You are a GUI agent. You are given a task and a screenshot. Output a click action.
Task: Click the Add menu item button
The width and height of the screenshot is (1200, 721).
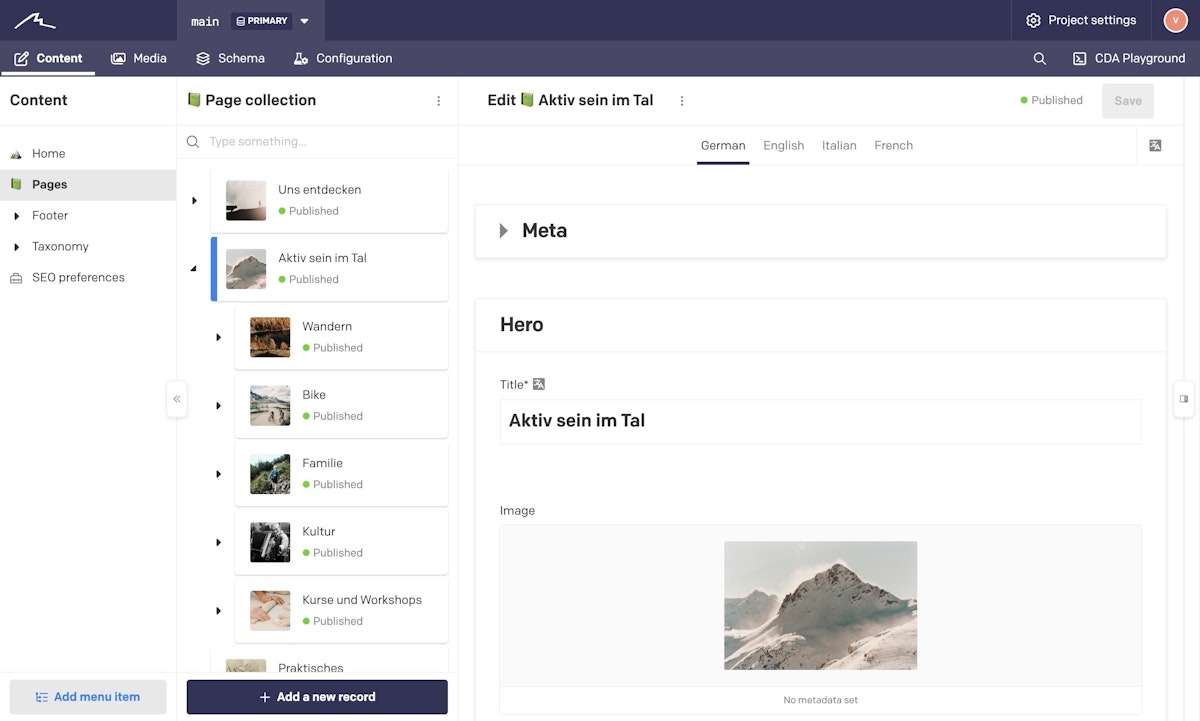88,697
